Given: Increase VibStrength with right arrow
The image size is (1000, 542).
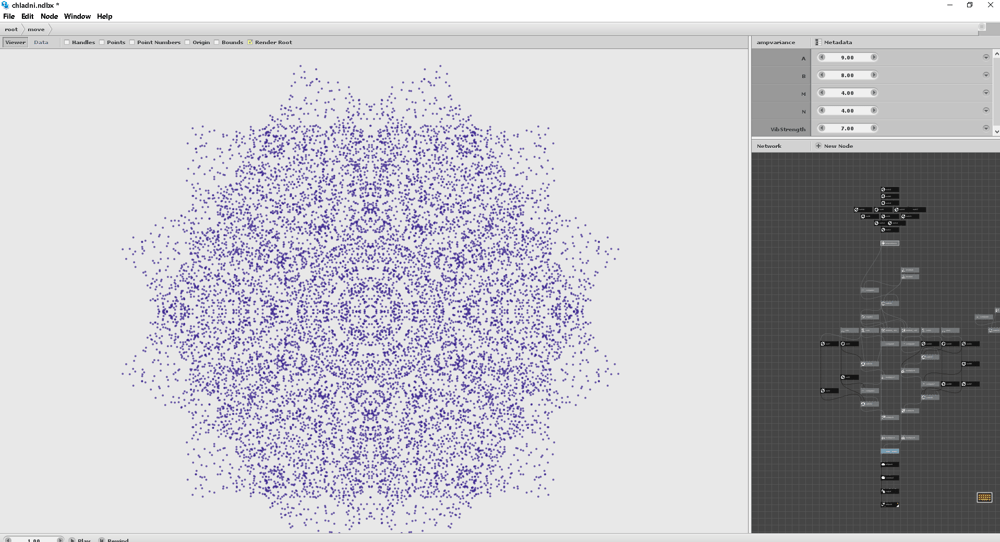Looking at the screenshot, I should pyautogui.click(x=874, y=129).
